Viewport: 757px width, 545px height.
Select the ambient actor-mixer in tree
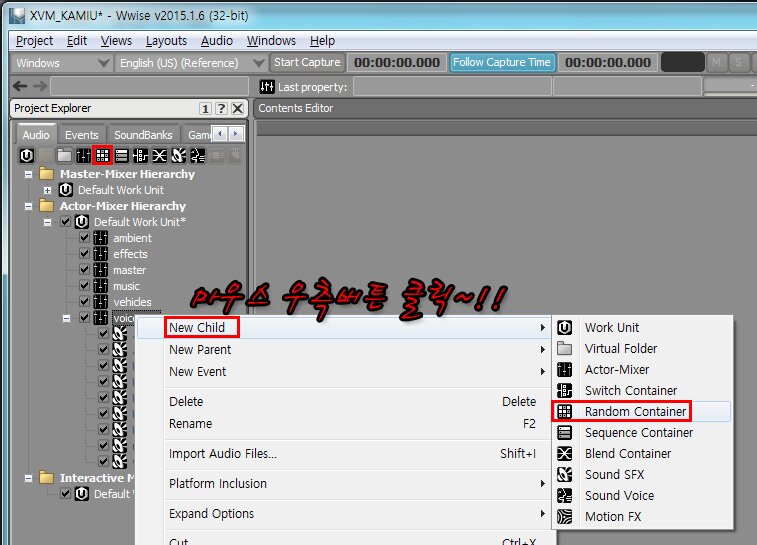pyautogui.click(x=132, y=238)
